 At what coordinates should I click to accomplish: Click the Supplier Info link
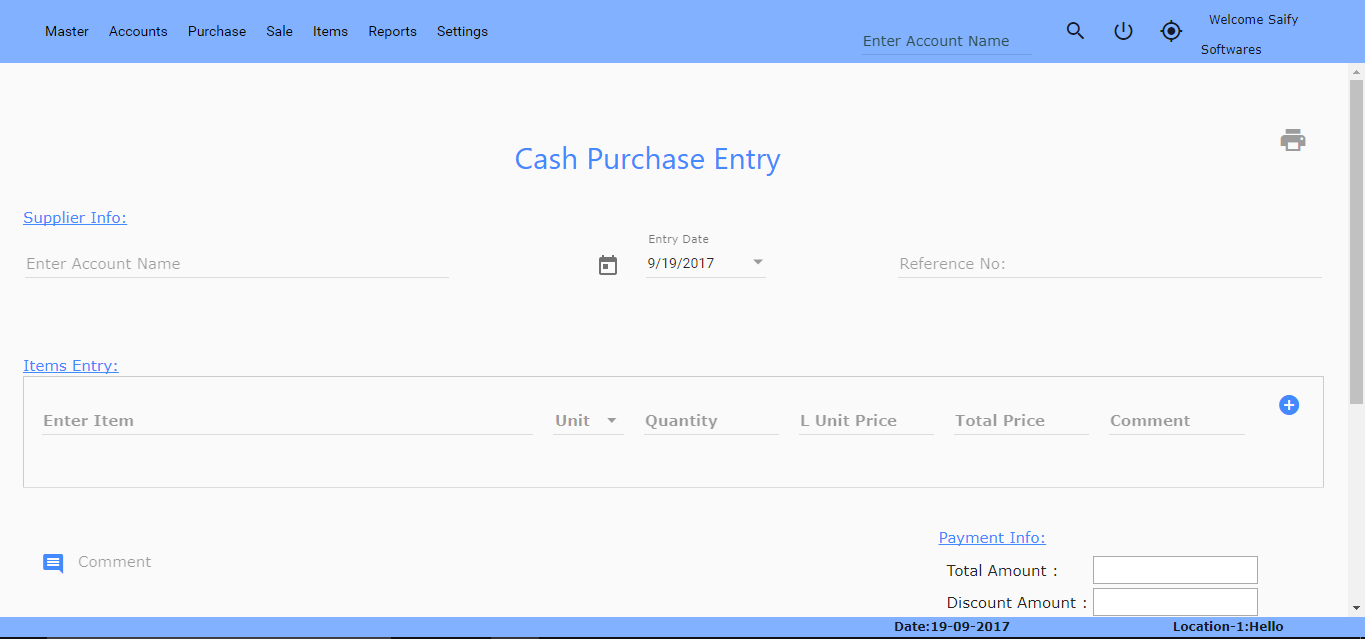(x=75, y=218)
